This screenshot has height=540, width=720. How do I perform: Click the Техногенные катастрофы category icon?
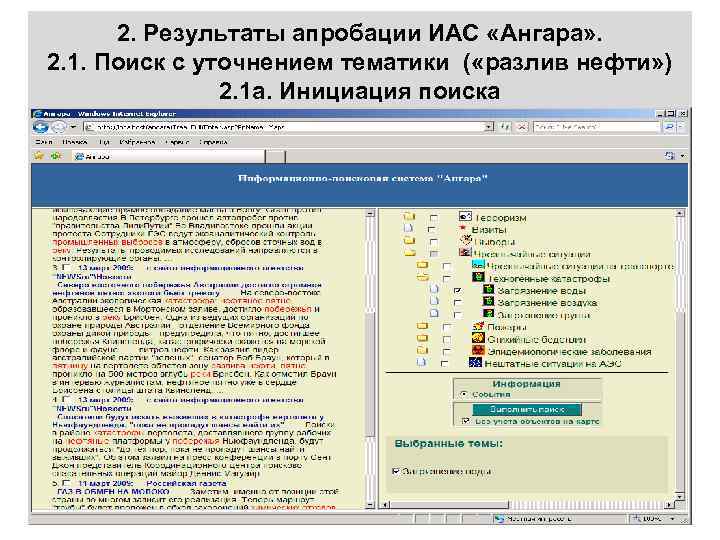click(x=478, y=277)
